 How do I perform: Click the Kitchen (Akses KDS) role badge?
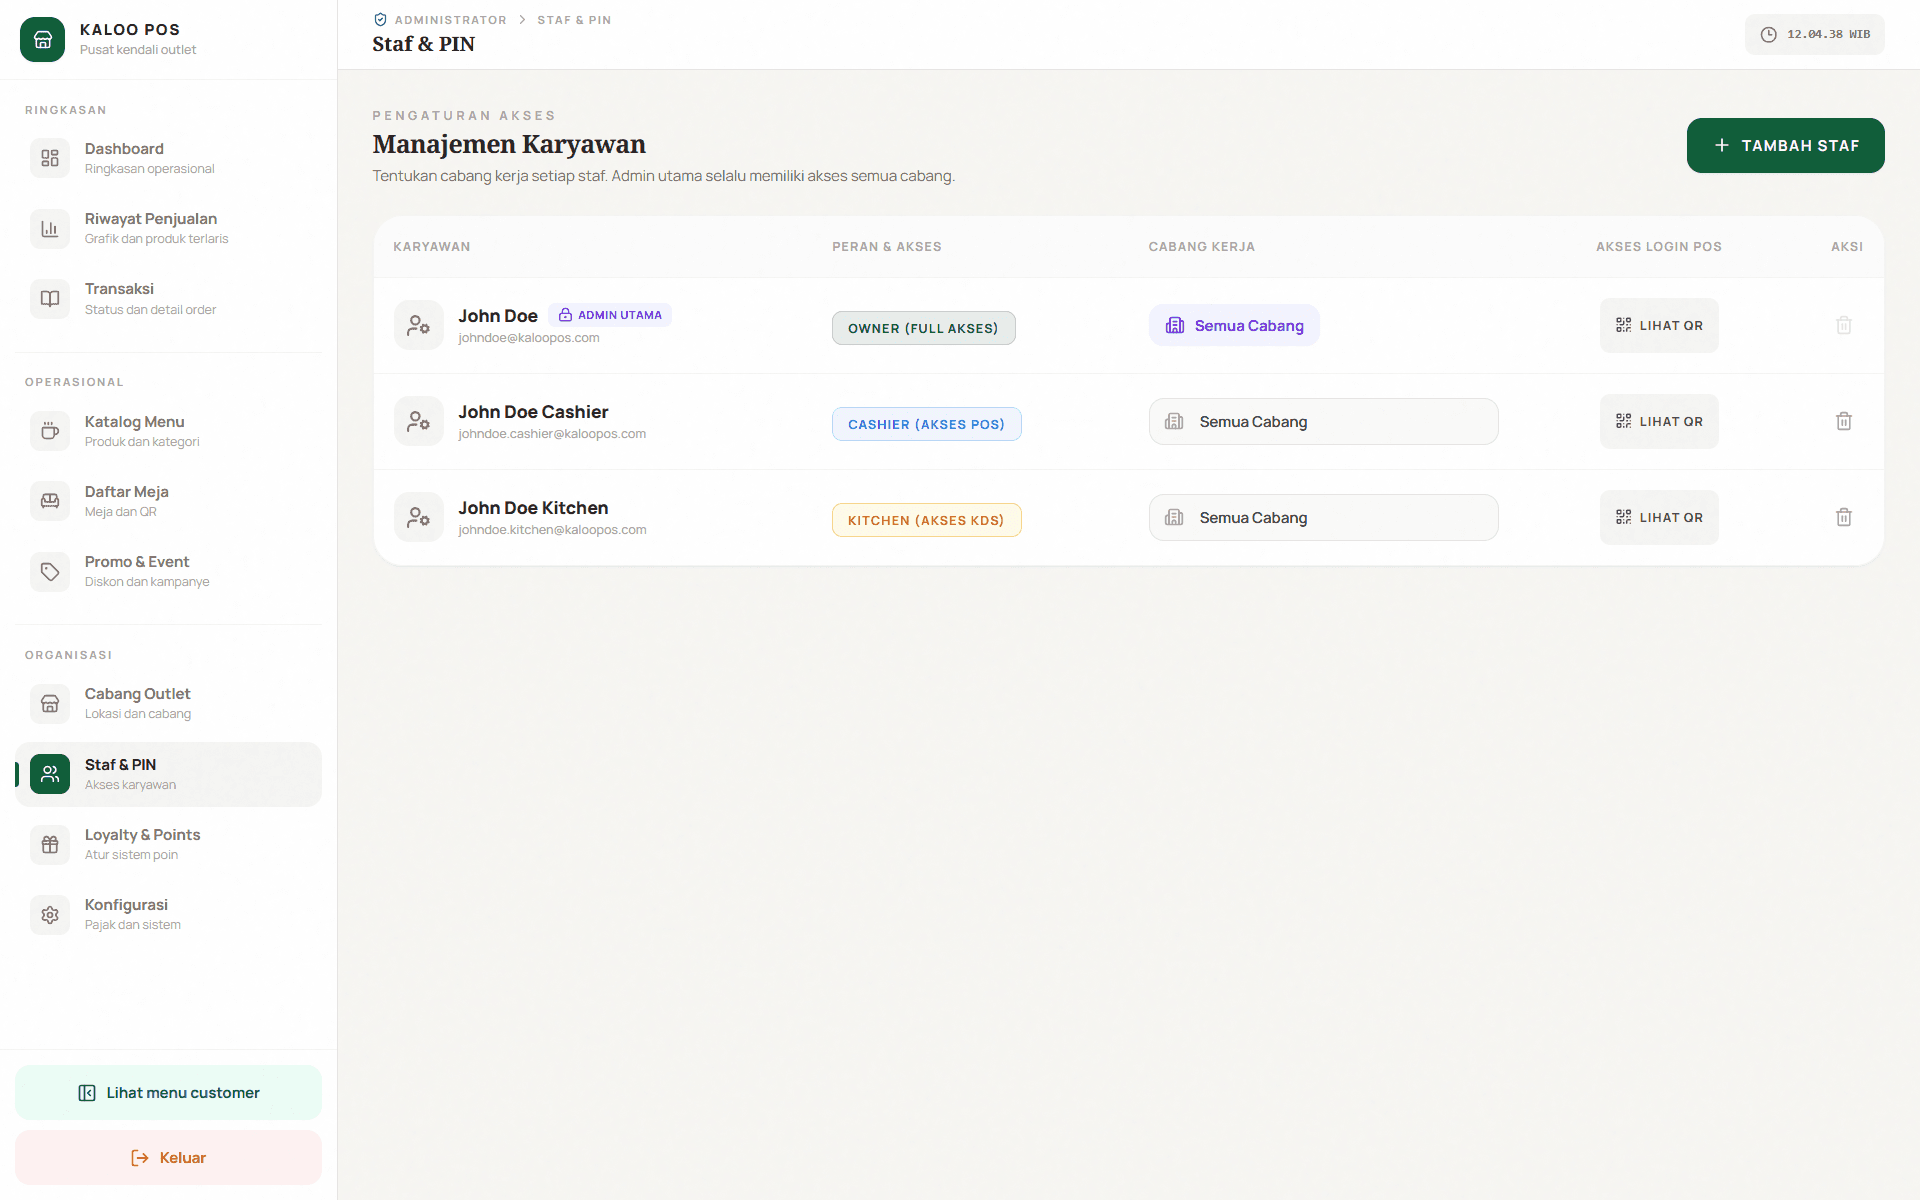(926, 520)
